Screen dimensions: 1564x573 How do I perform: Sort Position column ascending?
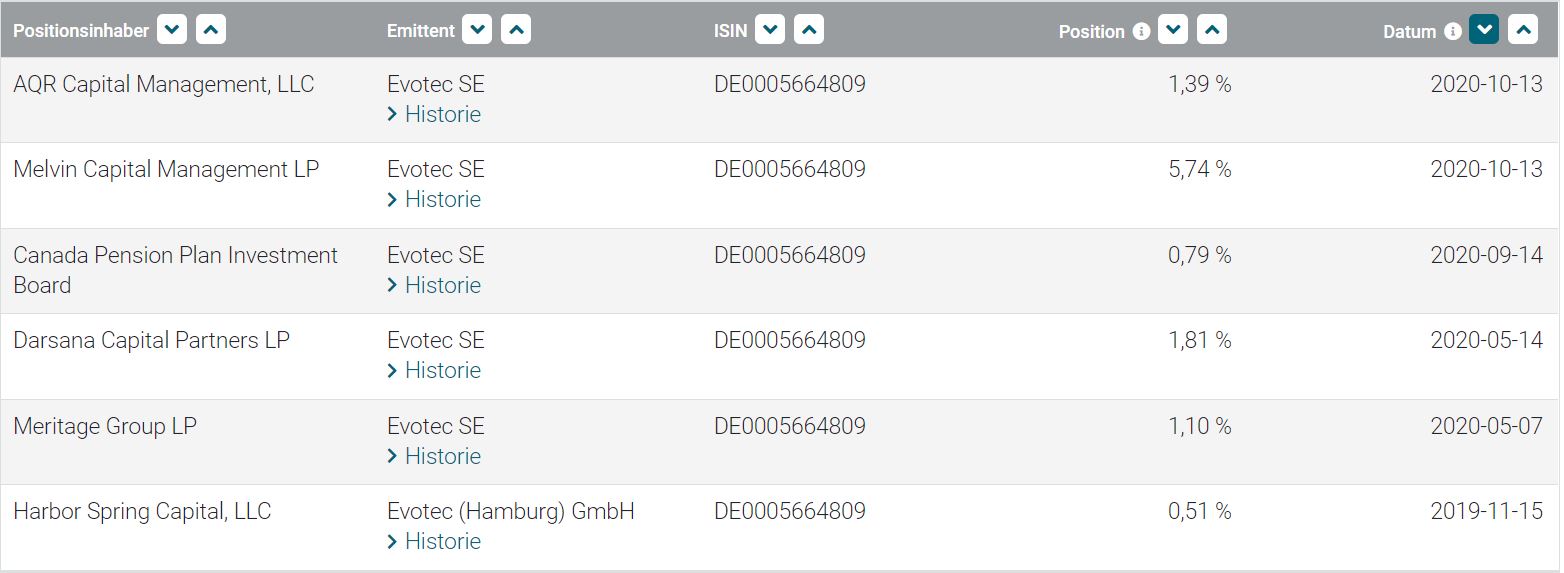click(x=1211, y=30)
